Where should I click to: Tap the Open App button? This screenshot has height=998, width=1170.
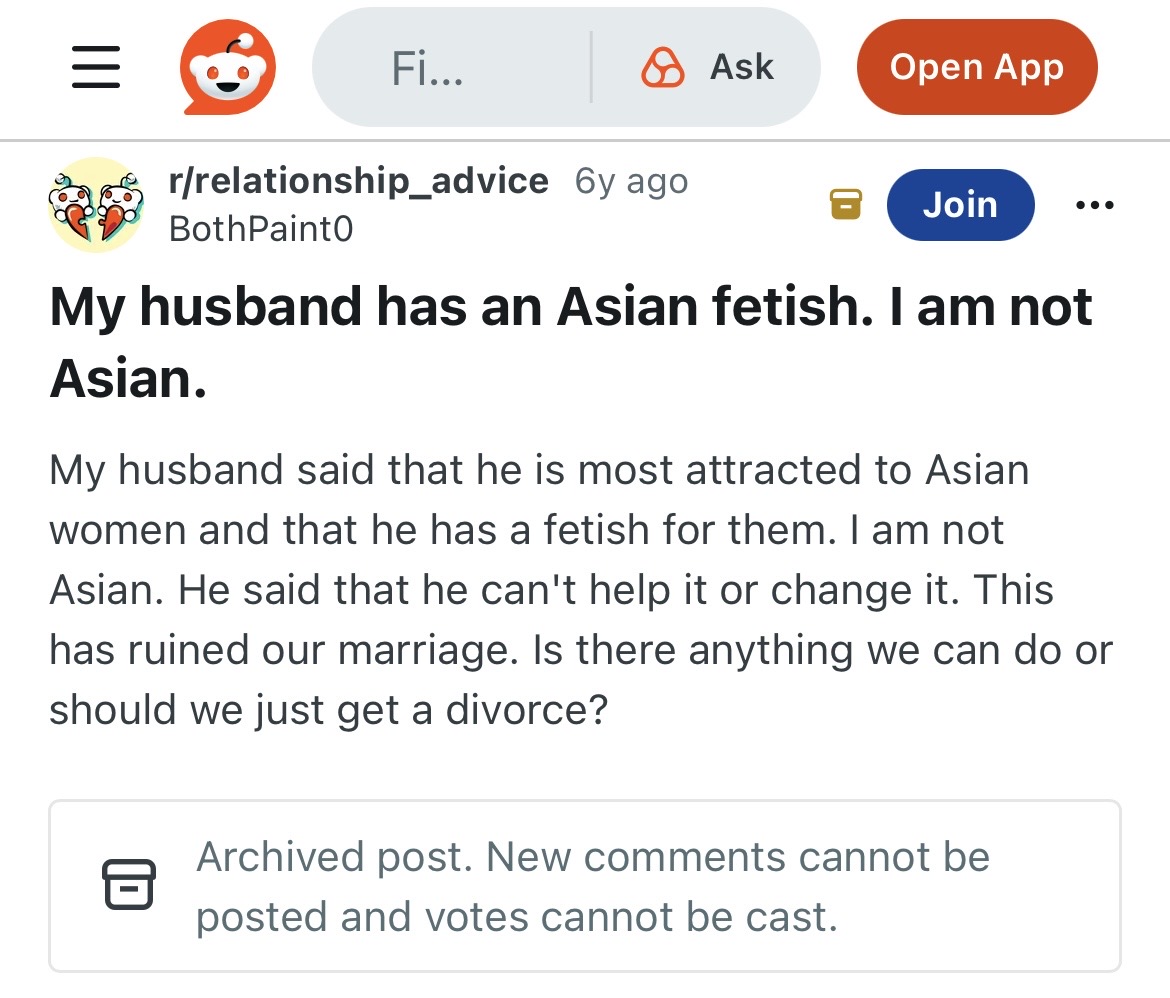(x=976, y=68)
